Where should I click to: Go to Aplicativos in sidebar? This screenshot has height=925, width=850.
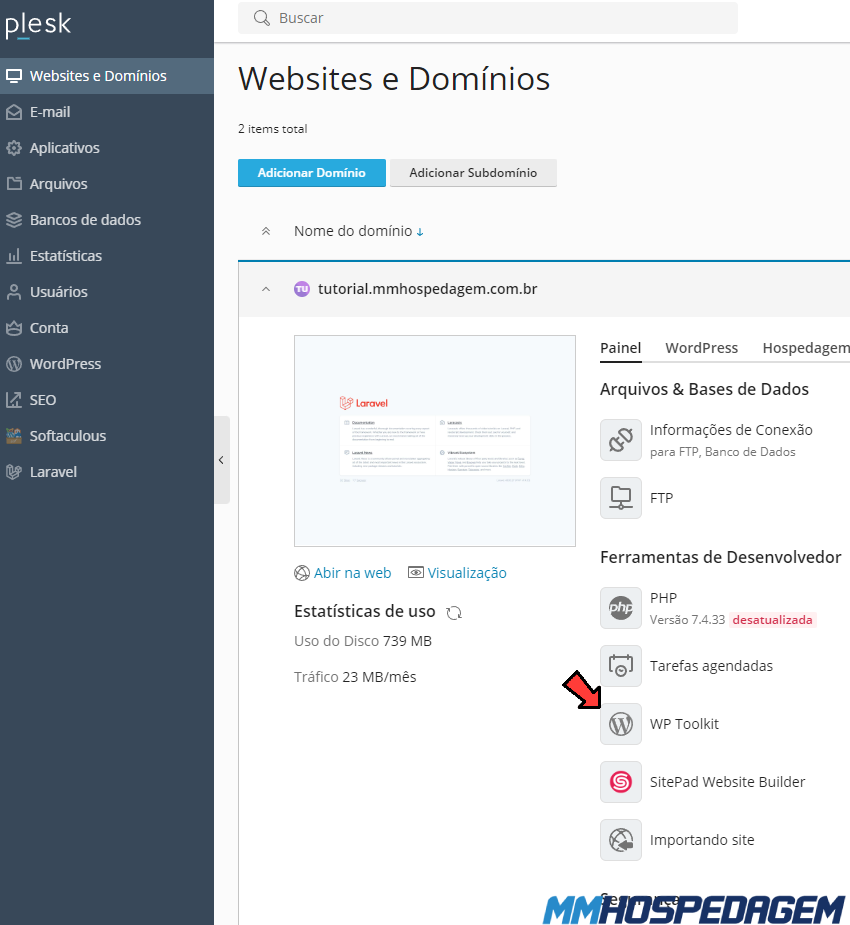(x=107, y=148)
